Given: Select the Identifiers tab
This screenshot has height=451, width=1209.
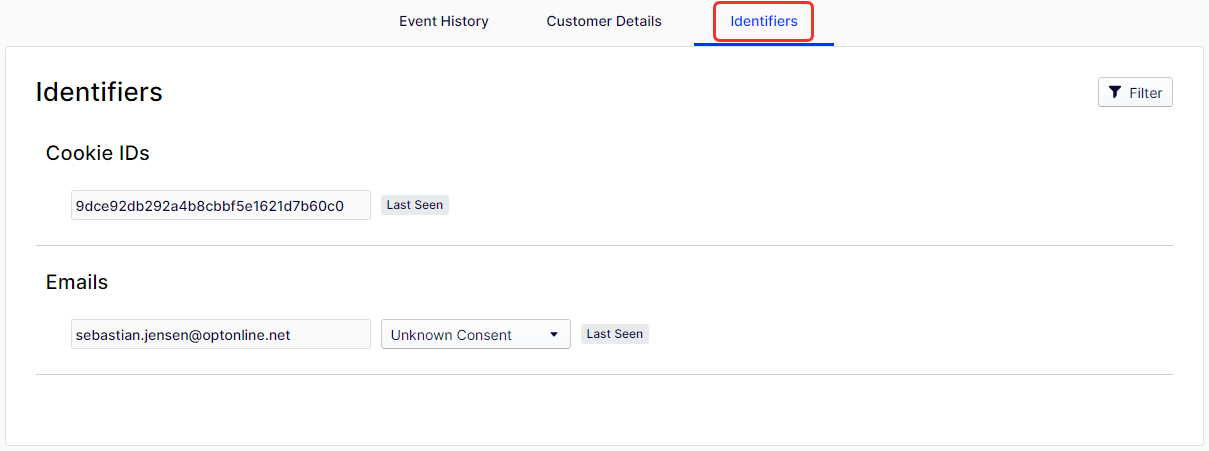Looking at the screenshot, I should tap(764, 21).
